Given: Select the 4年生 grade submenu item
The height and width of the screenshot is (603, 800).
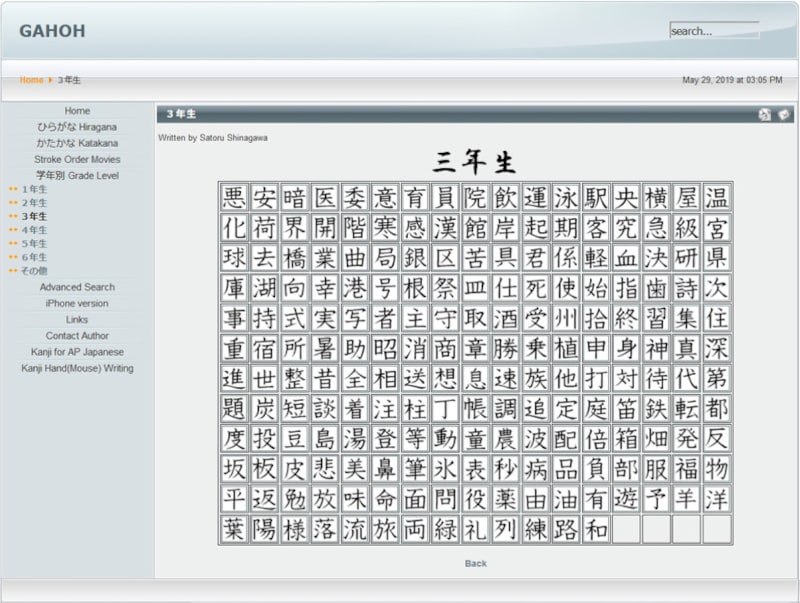Looking at the screenshot, I should tap(34, 230).
